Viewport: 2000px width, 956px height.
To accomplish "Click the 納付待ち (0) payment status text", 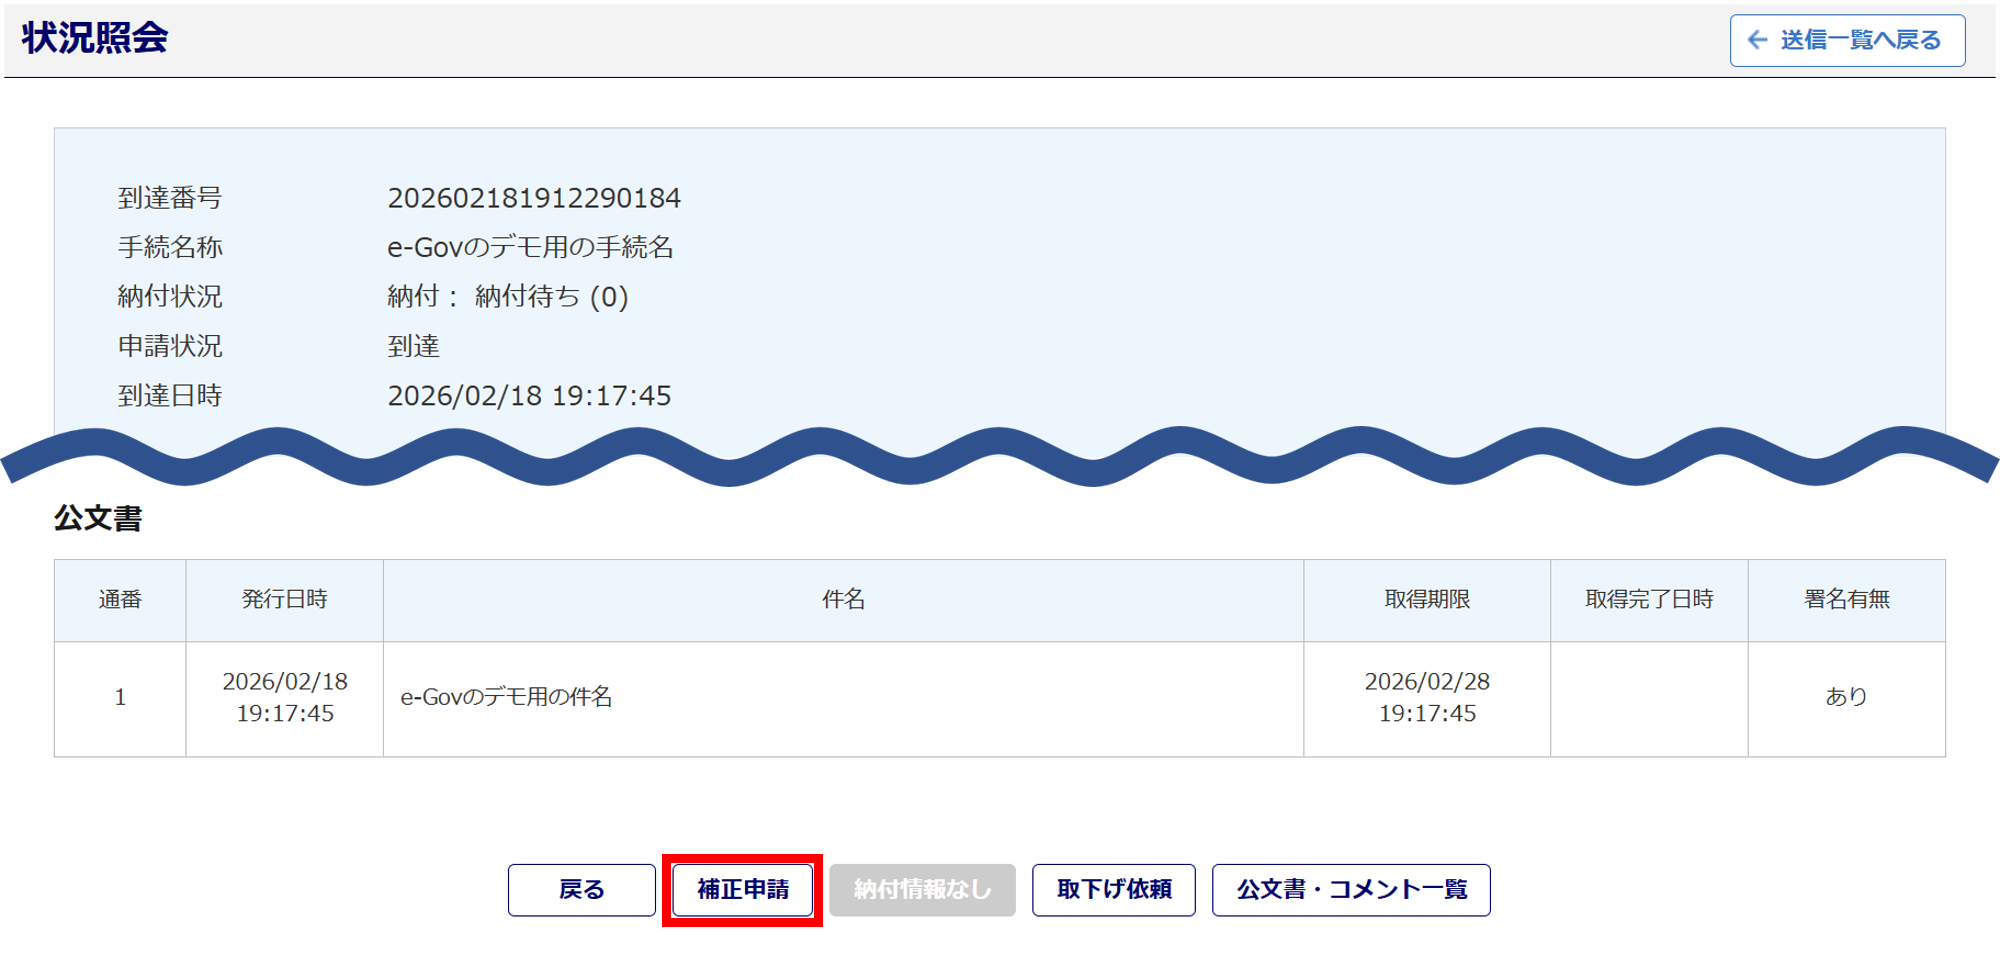I will tap(551, 297).
